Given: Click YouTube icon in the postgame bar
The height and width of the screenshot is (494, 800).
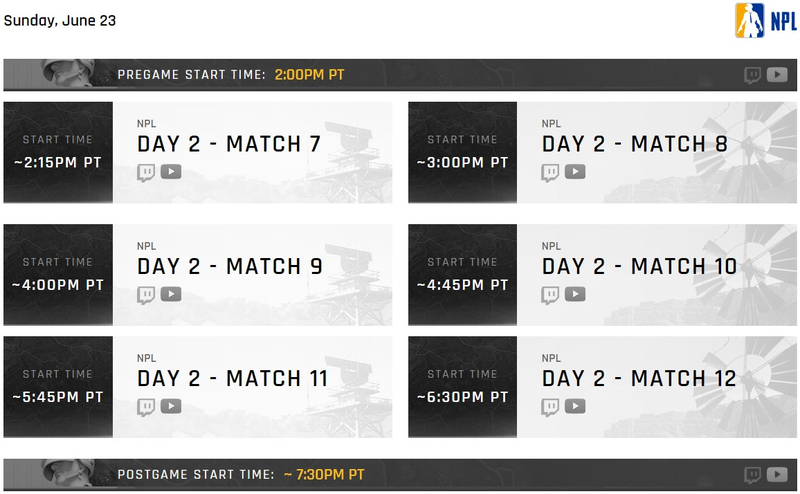Looking at the screenshot, I should (777, 475).
